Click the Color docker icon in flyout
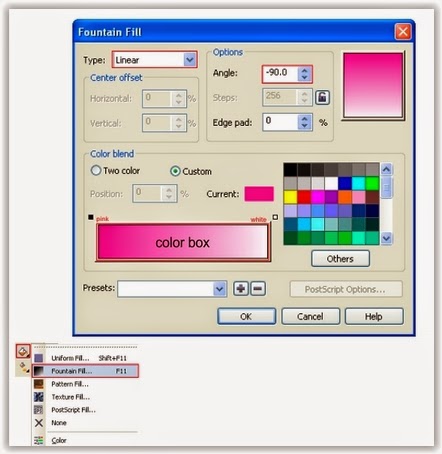This screenshot has width=442, height=454. [39, 440]
